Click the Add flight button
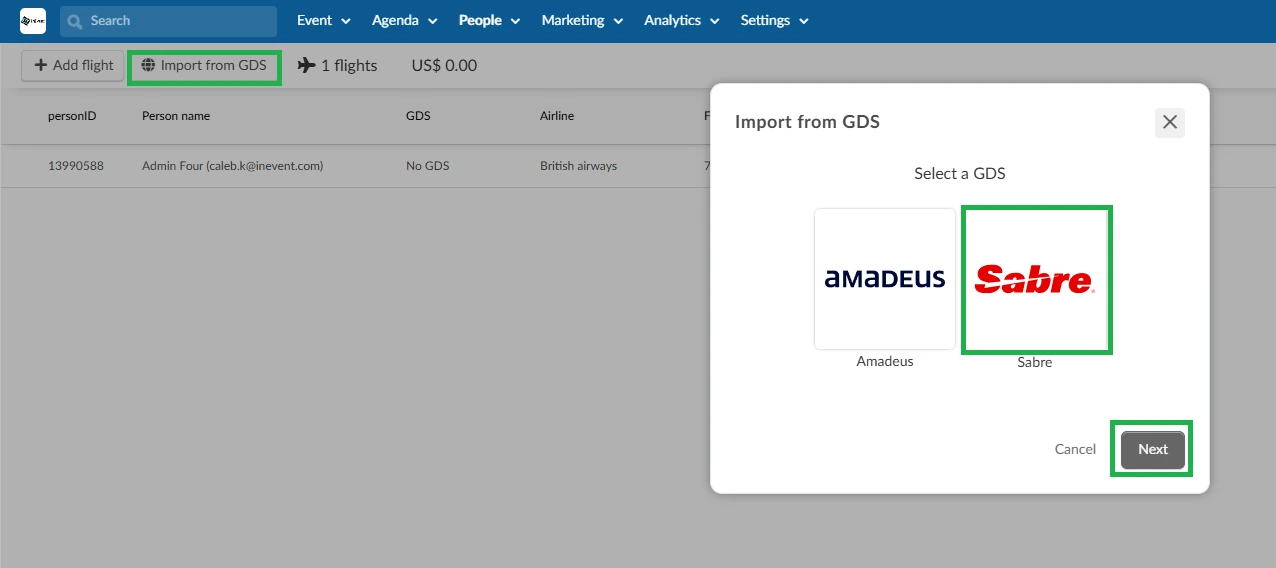The width and height of the screenshot is (1276, 568). [73, 65]
